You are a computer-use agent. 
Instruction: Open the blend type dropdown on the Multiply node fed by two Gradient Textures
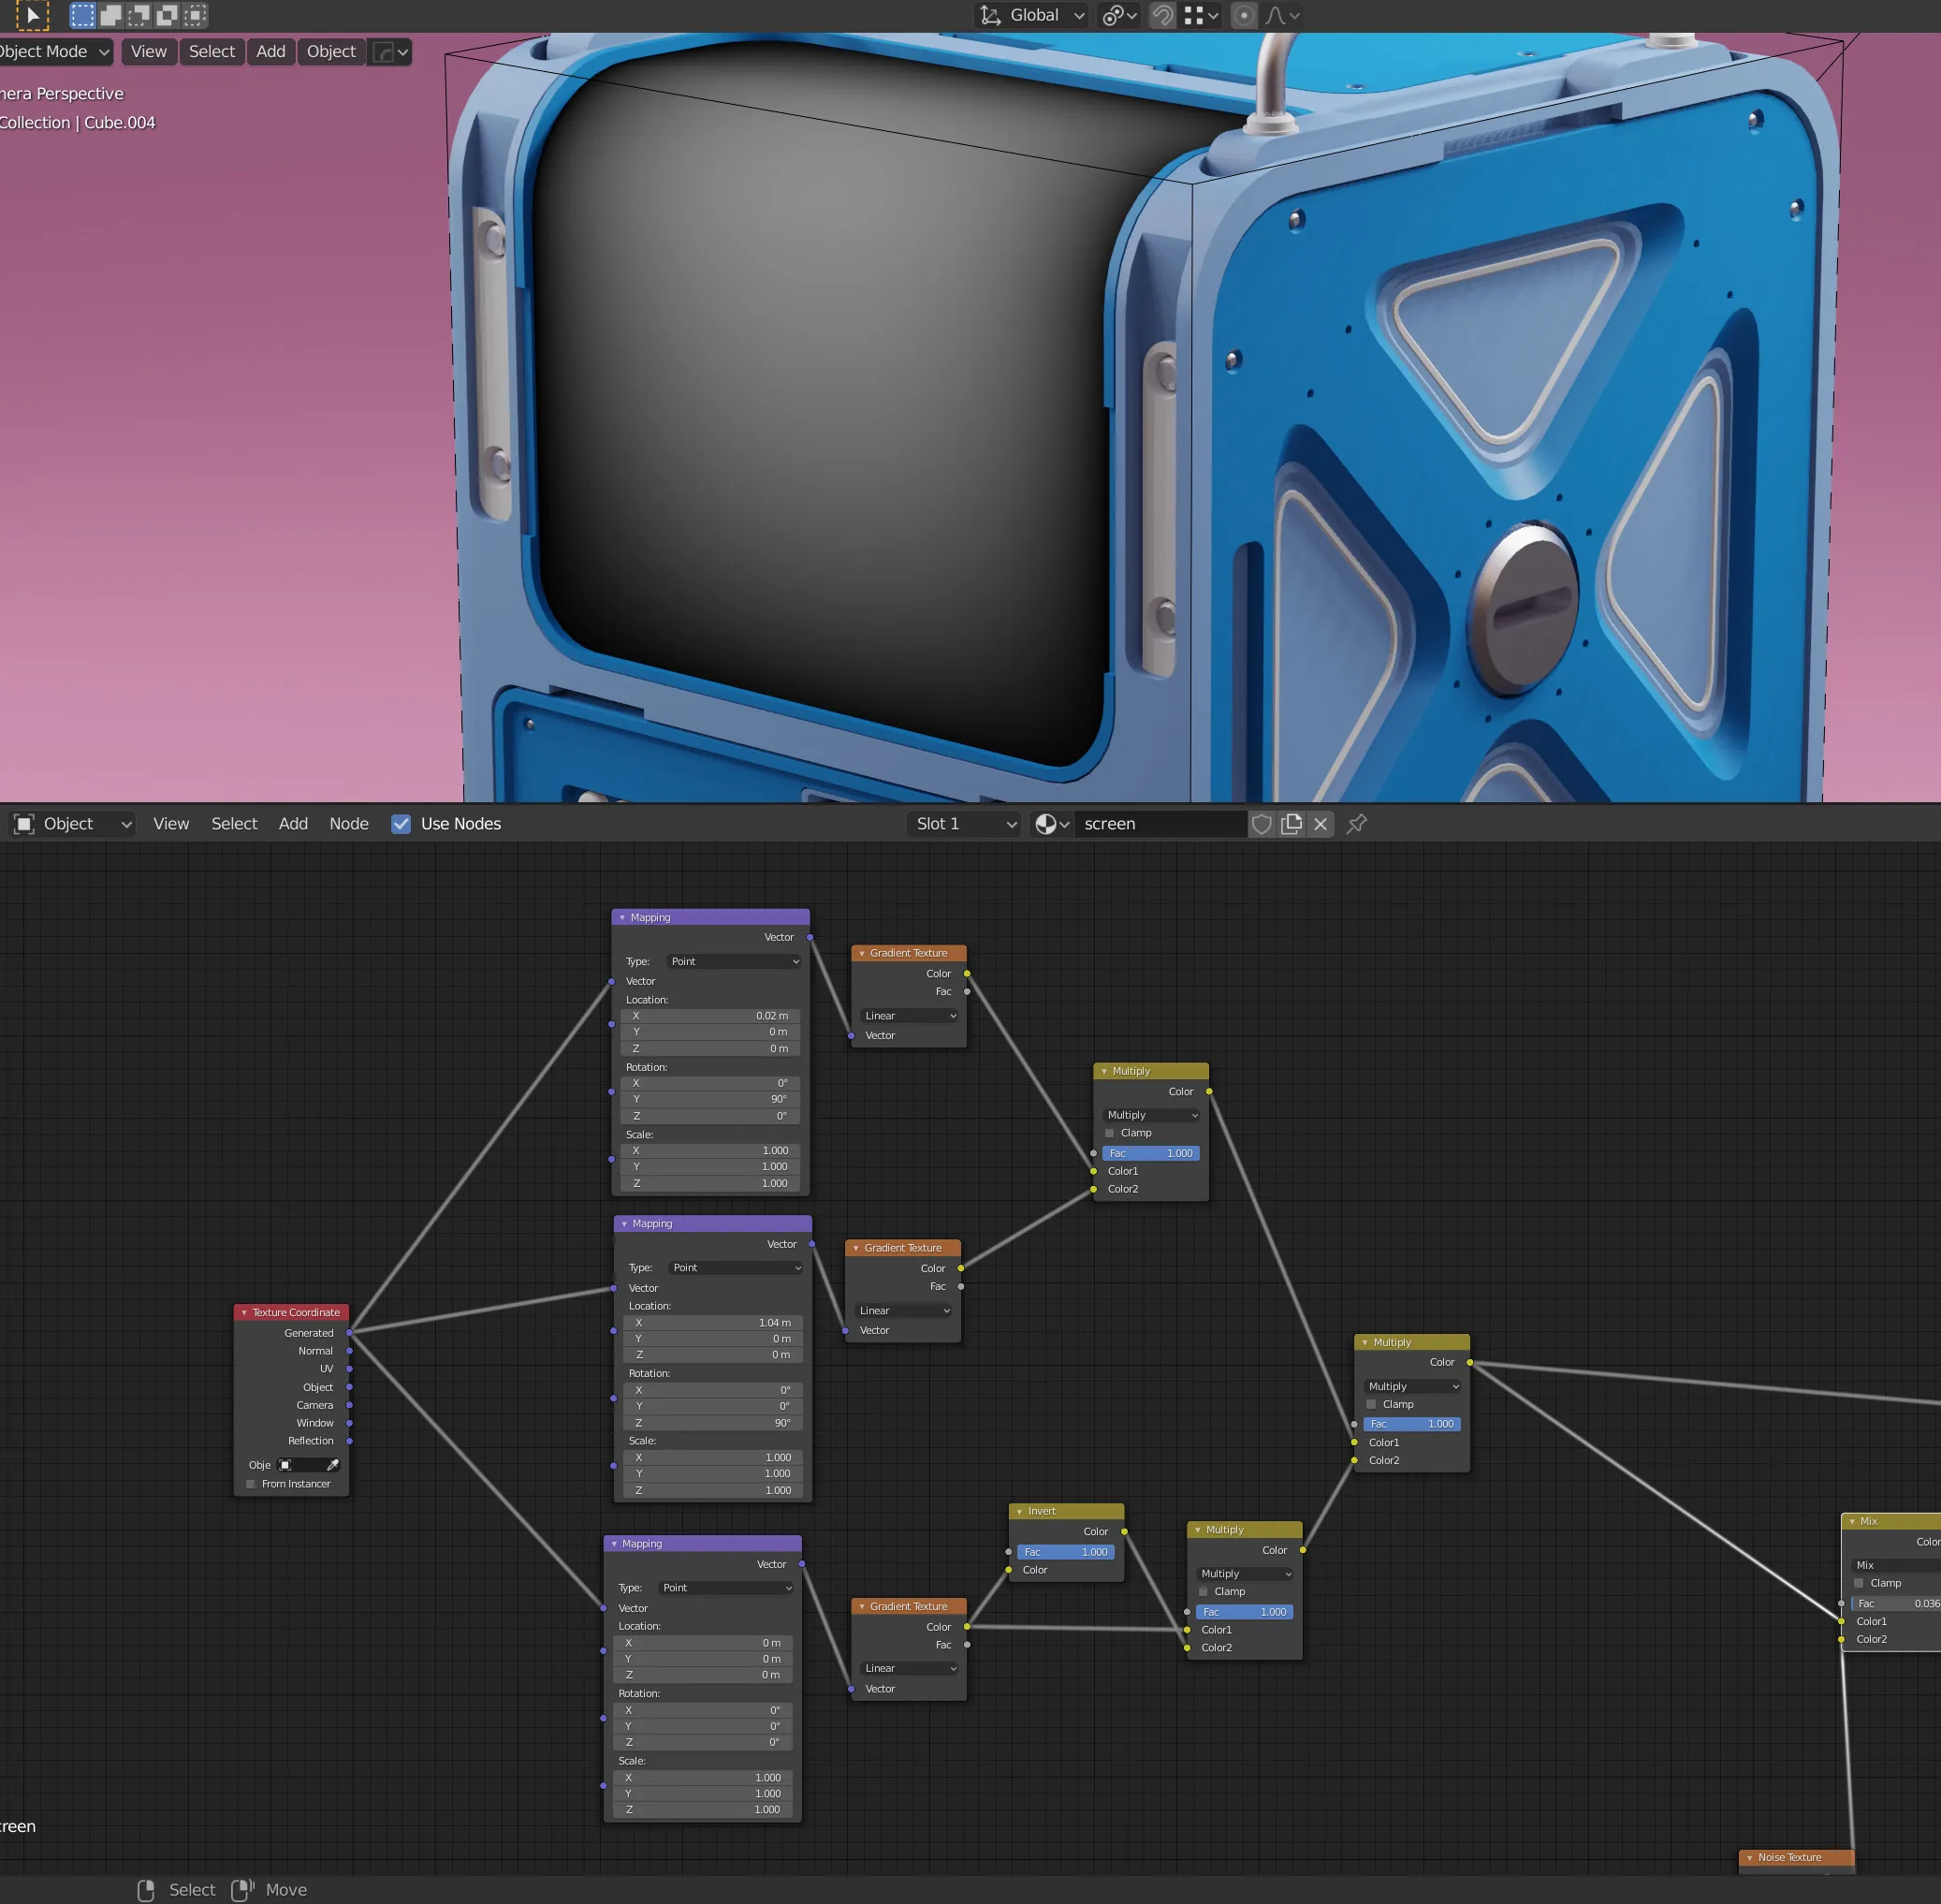1151,1115
